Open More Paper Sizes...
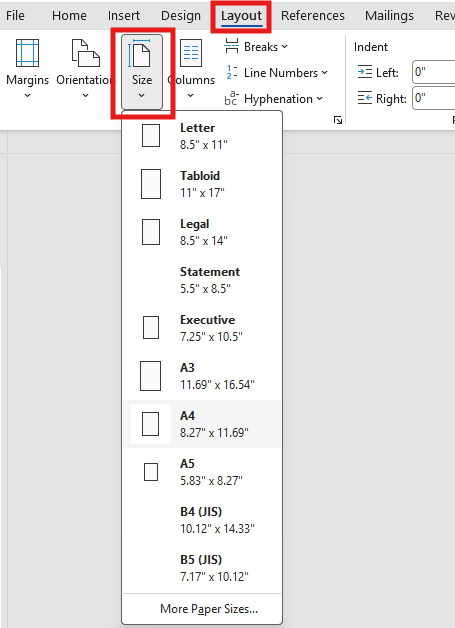 [202, 609]
